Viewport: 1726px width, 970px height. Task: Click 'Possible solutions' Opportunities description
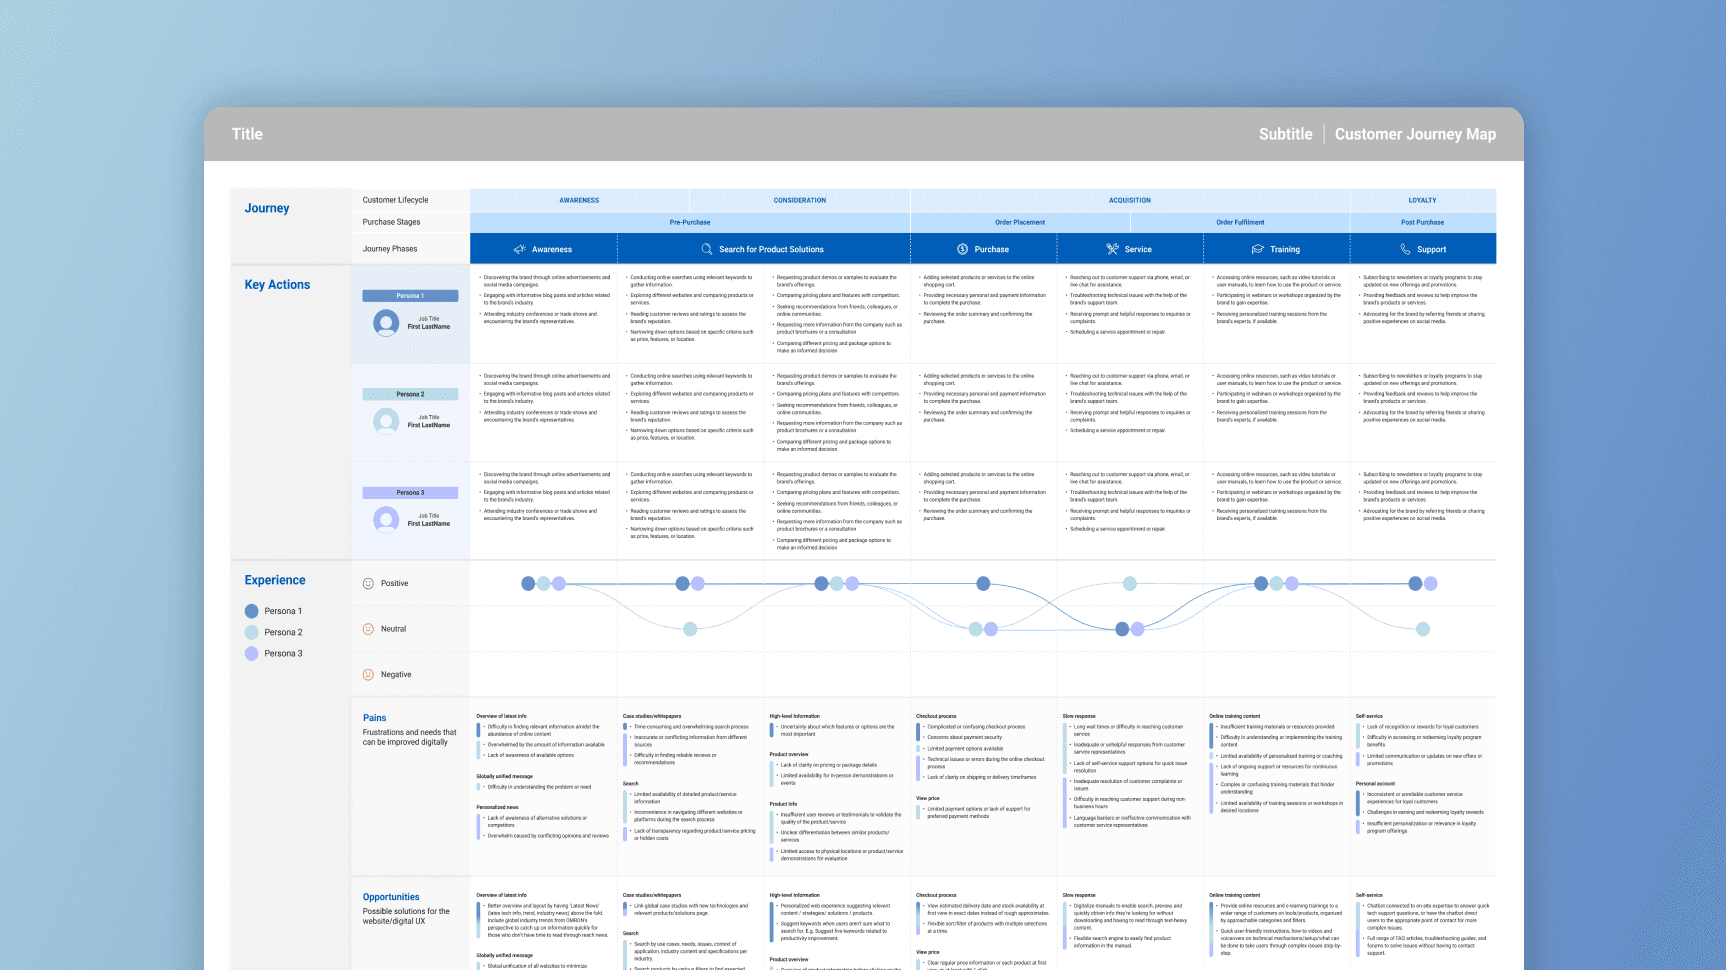click(406, 916)
